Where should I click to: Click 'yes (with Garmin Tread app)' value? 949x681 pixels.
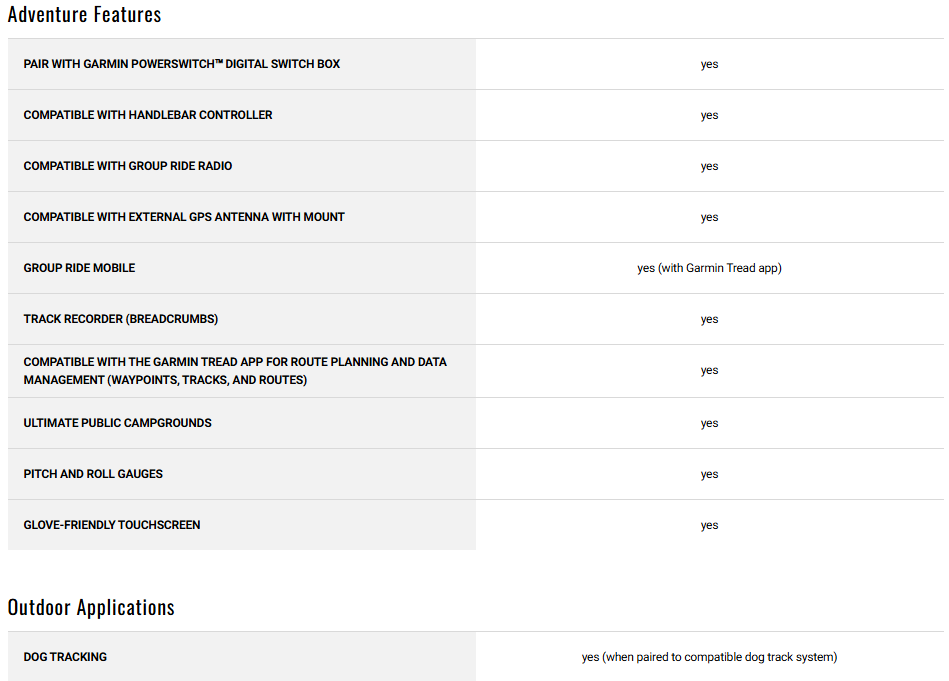pos(709,268)
